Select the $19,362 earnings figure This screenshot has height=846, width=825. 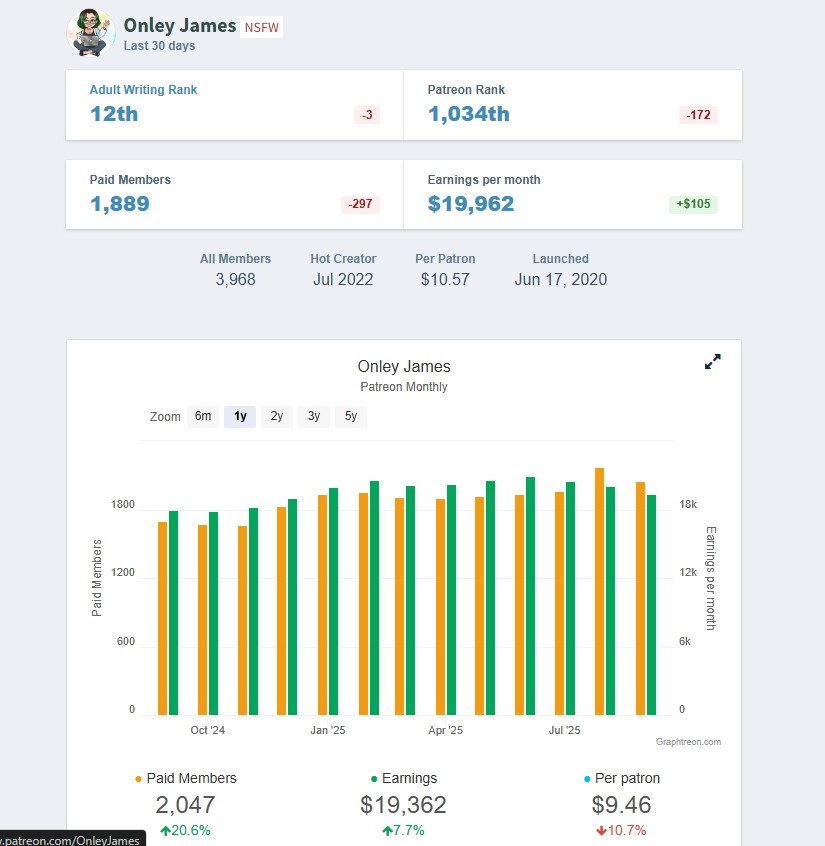coord(404,805)
